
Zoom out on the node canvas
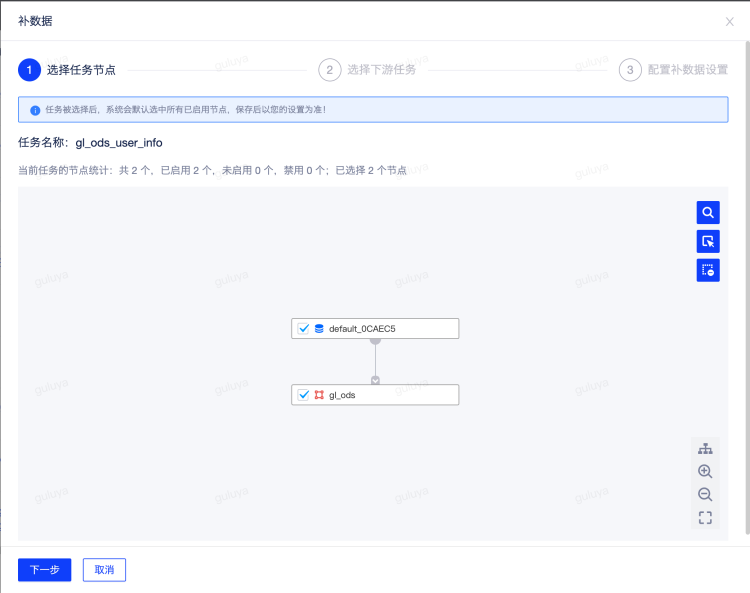[x=705, y=495]
